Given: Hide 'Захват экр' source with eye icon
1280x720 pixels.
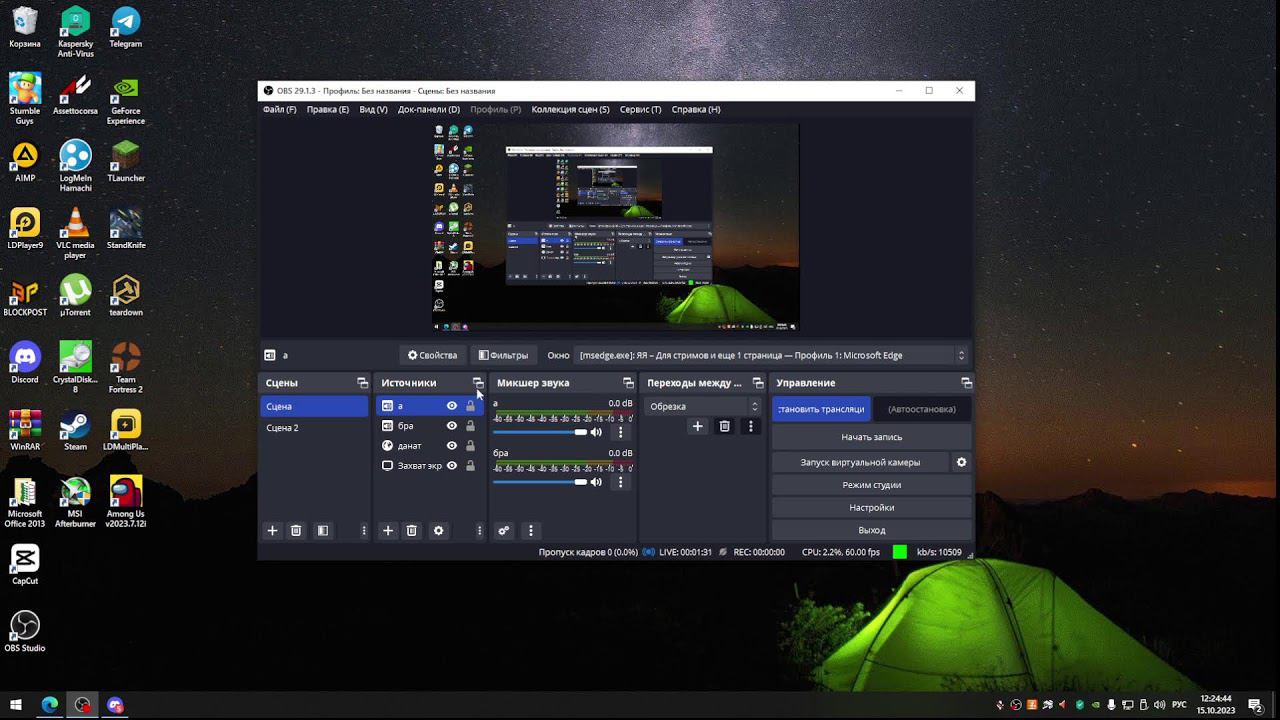Looking at the screenshot, I should (452, 466).
